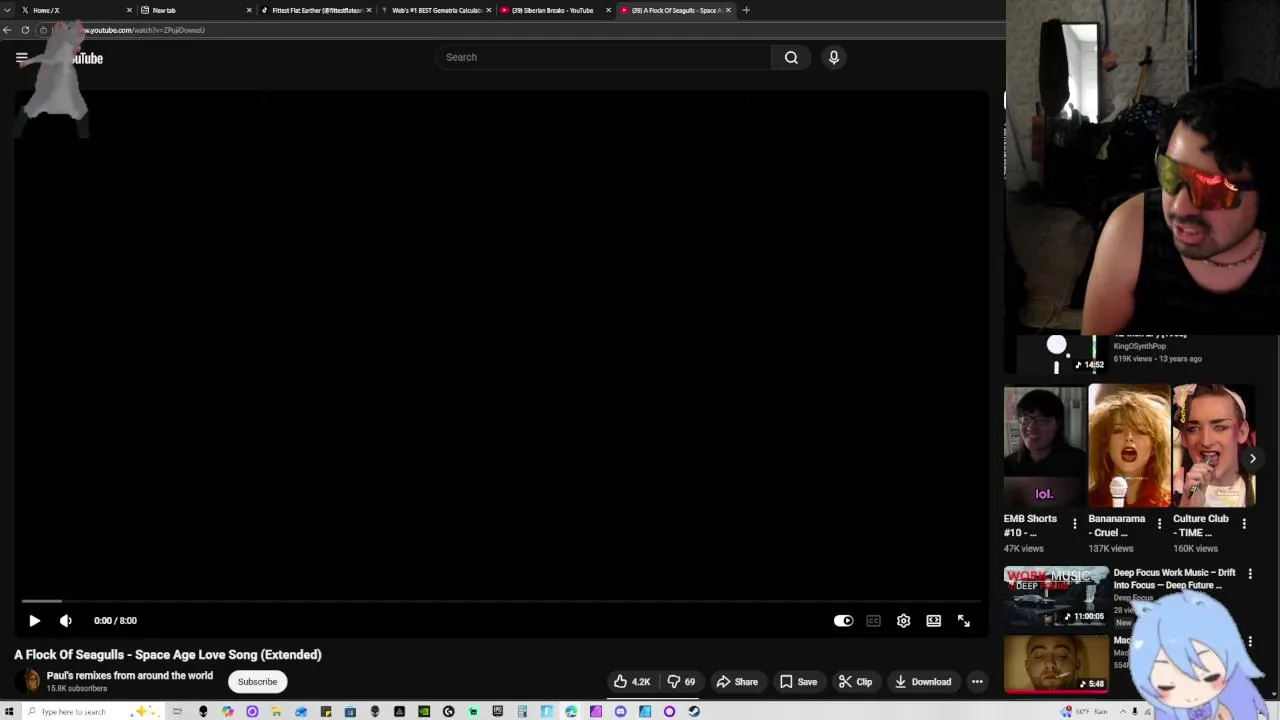This screenshot has width=1280, height=720.
Task: Play the Space Age Love Song video
Action: click(34, 621)
